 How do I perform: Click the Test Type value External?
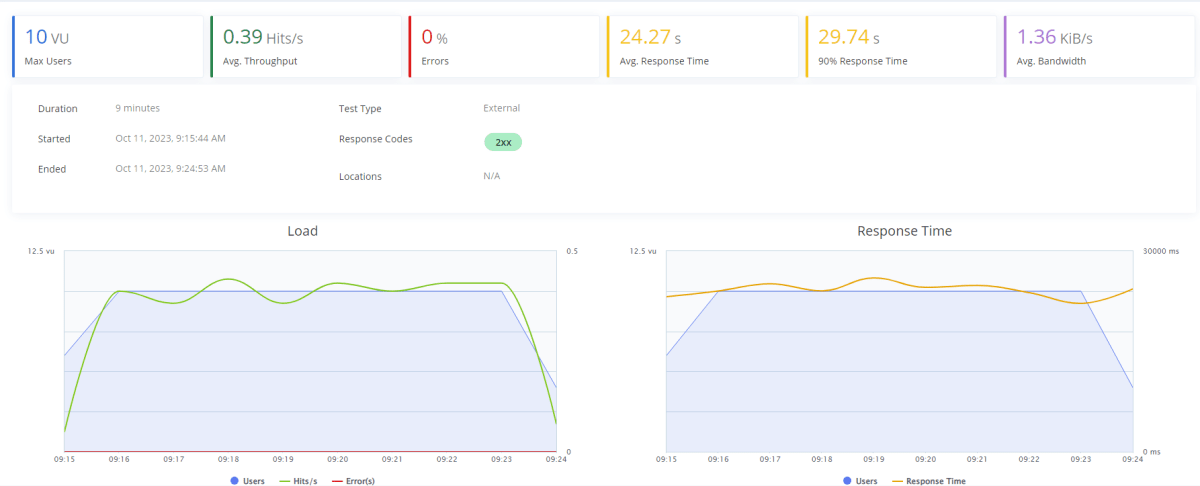point(502,108)
